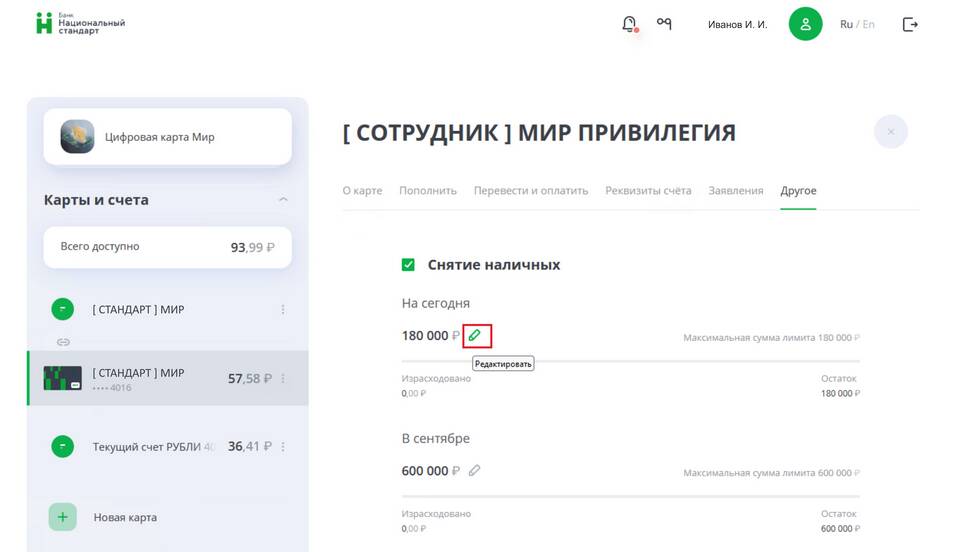Screen dimensions: 960x552
Task: Open options menu for first СТАНДАРТ МИР account
Action: 283,310
